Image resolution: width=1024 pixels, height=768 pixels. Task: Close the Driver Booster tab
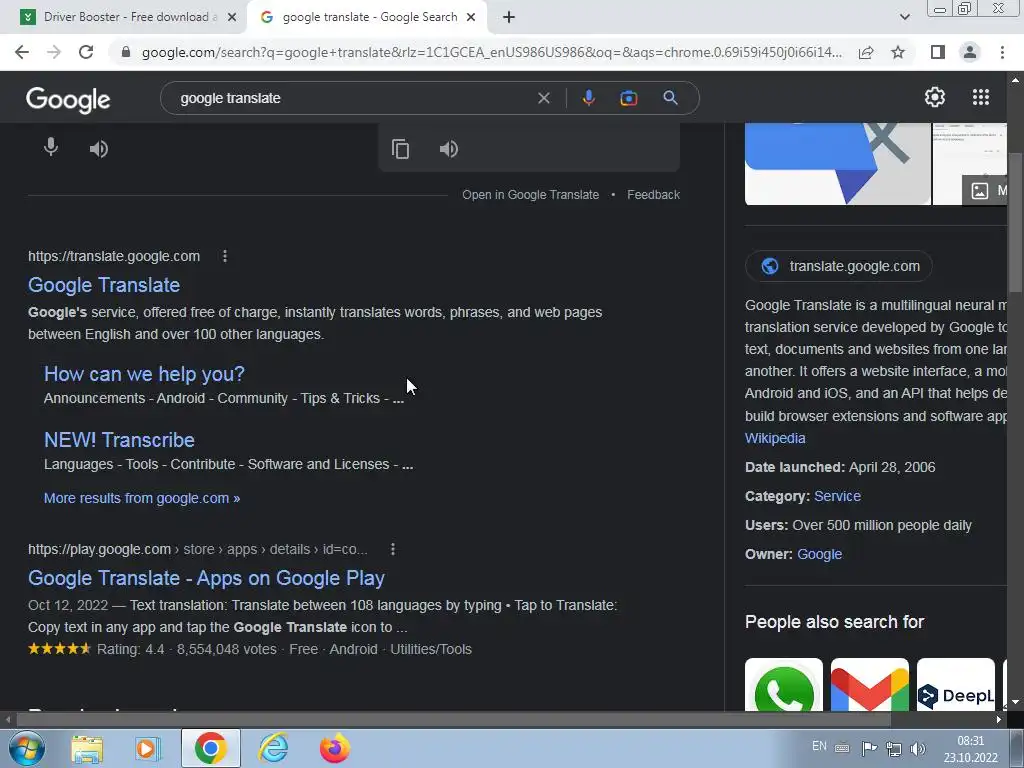click(232, 18)
